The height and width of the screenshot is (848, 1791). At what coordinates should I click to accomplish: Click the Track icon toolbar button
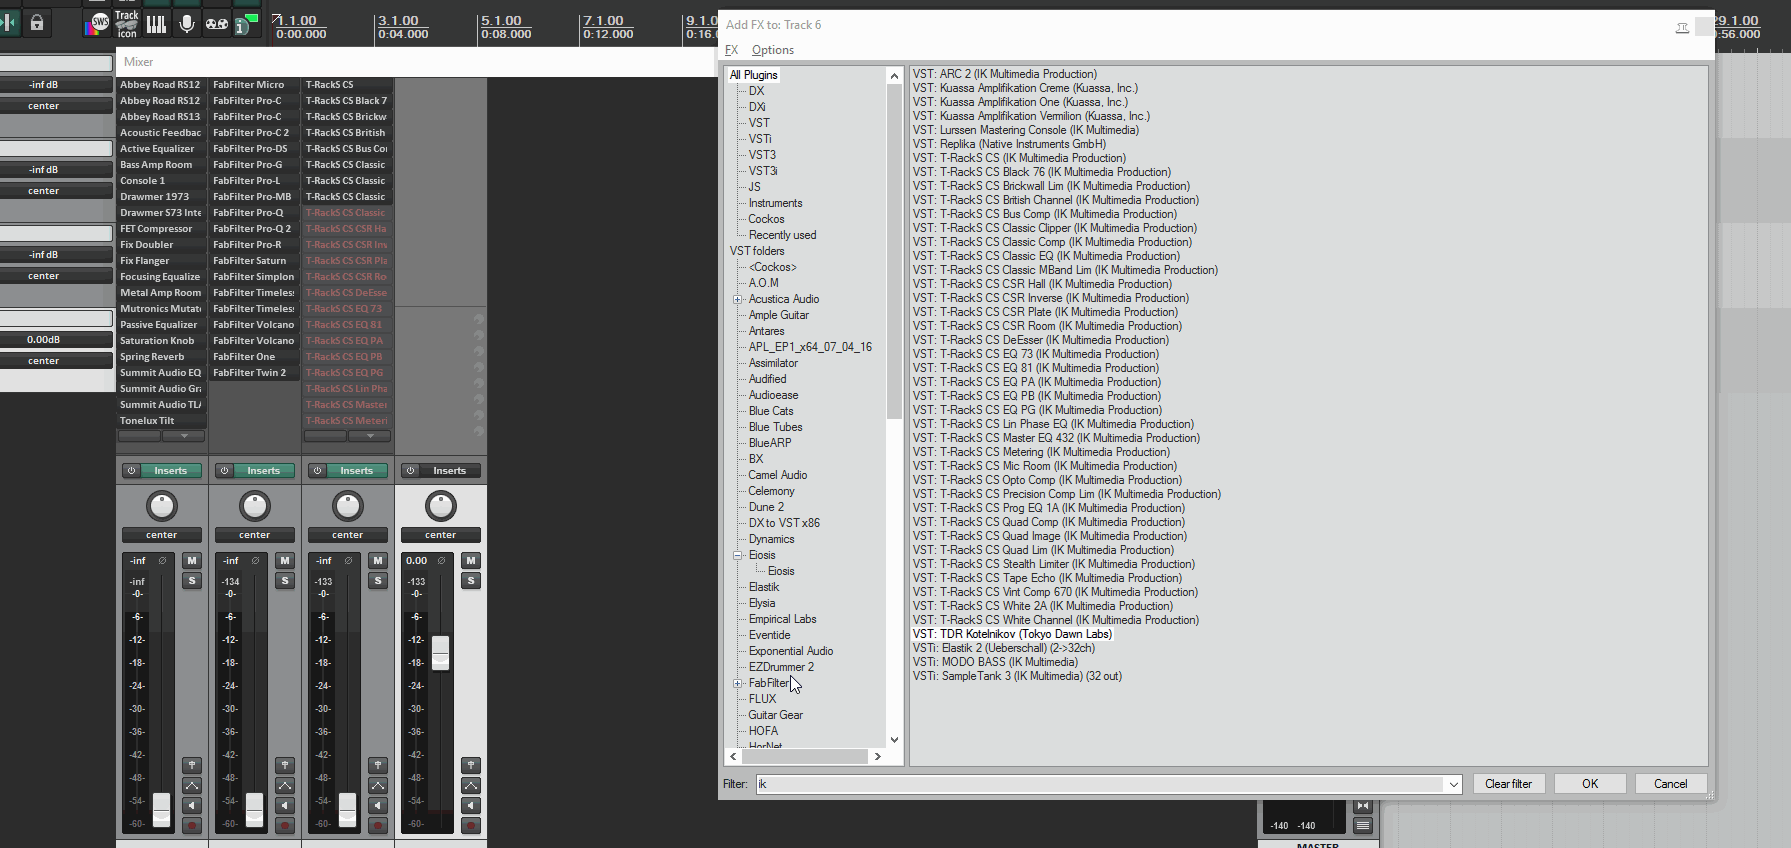pyautogui.click(x=127, y=24)
